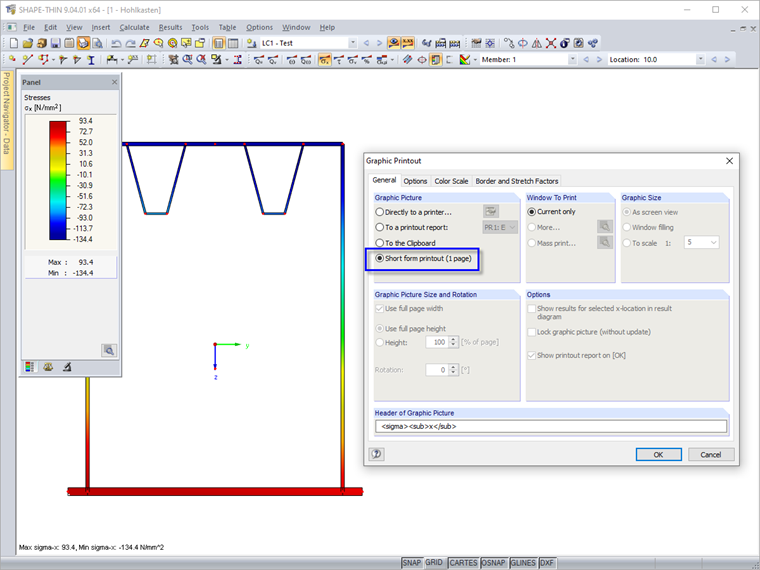Toggle OSNAP in the status bar

pos(493,563)
